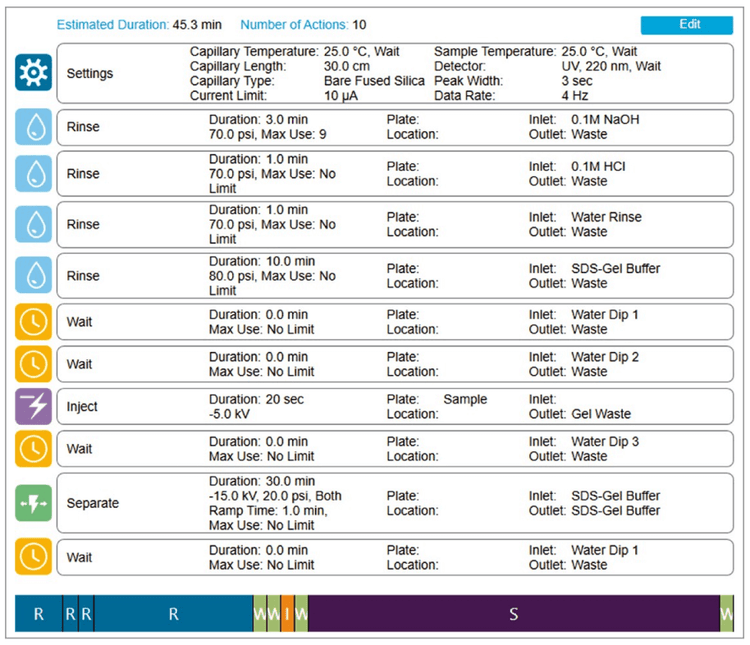Screen dimensions: 750x645
Task: Click the first R segment in timeline bar
Action: 39,613
